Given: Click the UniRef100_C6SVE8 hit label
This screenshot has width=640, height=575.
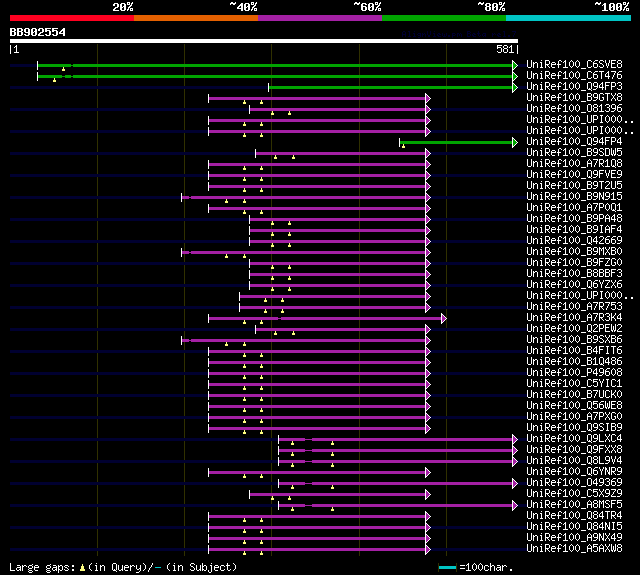Looking at the screenshot, I should 574,64.
